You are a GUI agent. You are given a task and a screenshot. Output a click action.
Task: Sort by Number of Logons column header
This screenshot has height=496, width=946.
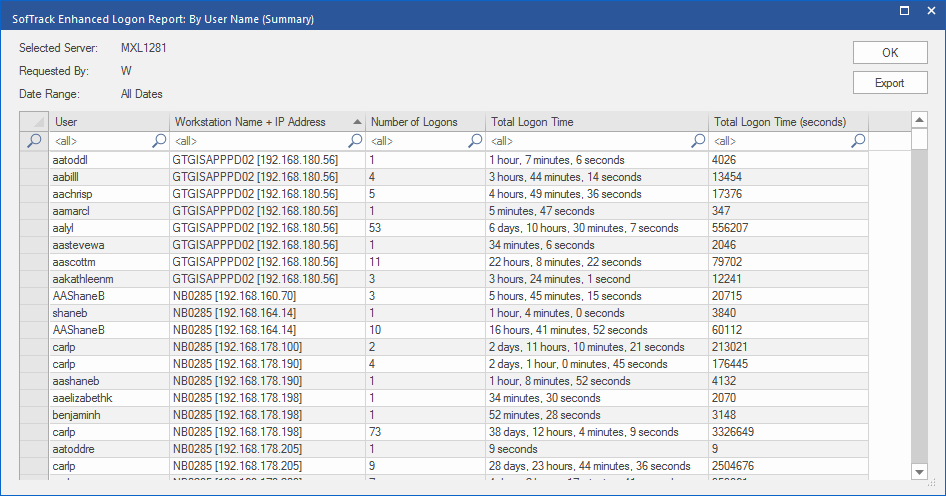tap(424, 122)
